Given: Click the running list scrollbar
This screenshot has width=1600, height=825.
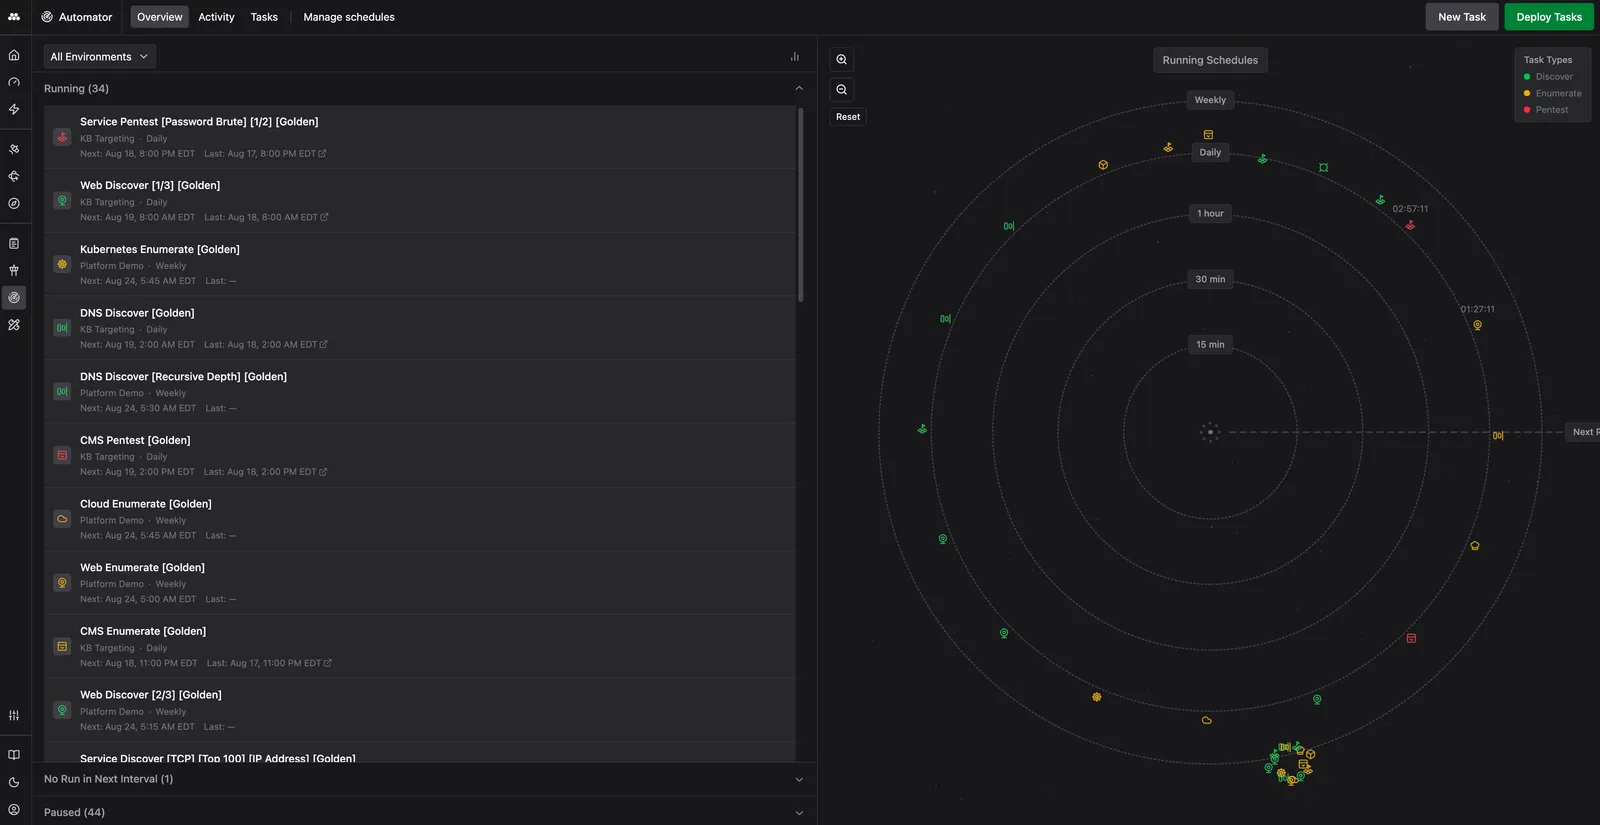Looking at the screenshot, I should coord(800,205).
